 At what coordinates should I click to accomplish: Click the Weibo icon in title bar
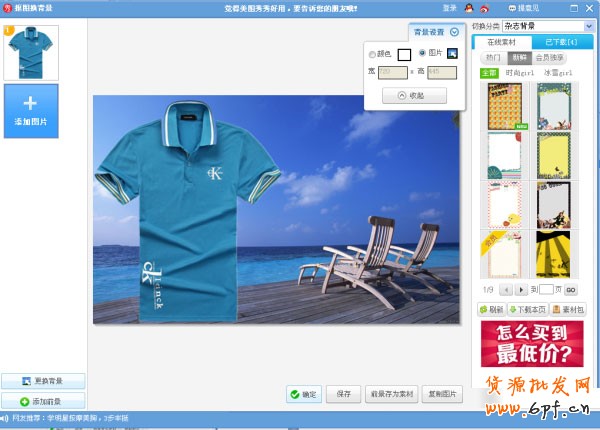coord(482,8)
